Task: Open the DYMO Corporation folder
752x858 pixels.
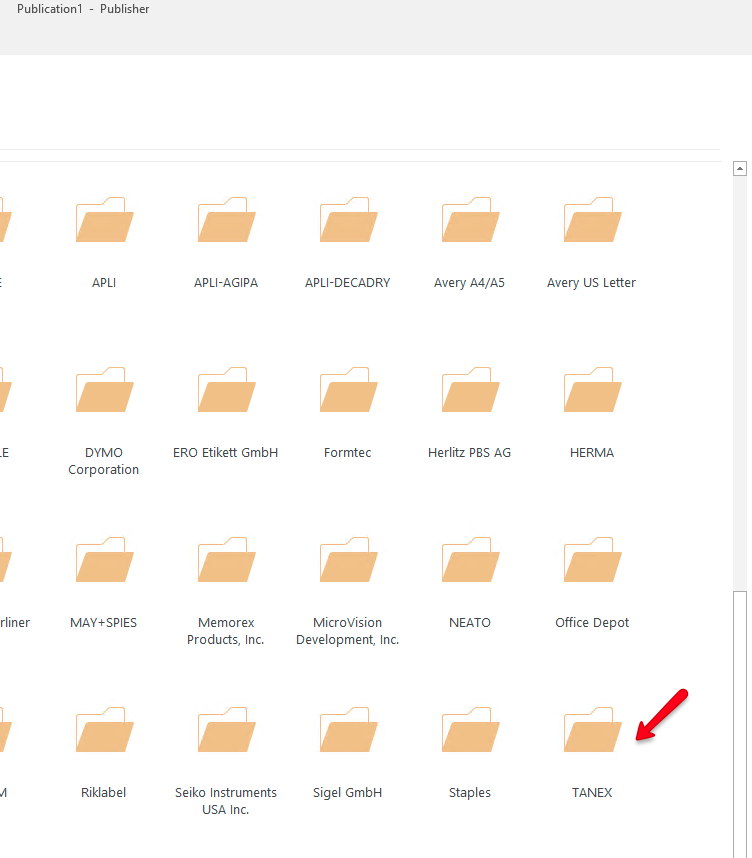Action: 104,391
